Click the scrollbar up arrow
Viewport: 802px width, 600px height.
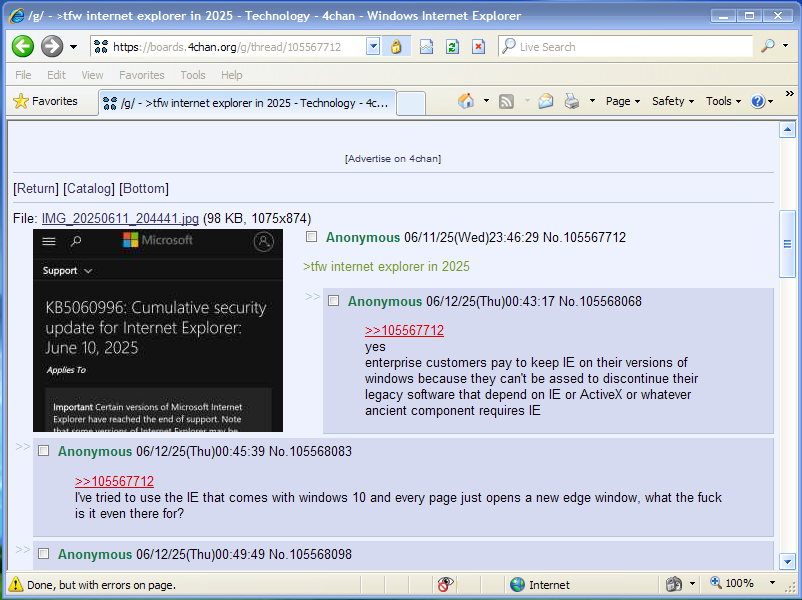point(787,129)
